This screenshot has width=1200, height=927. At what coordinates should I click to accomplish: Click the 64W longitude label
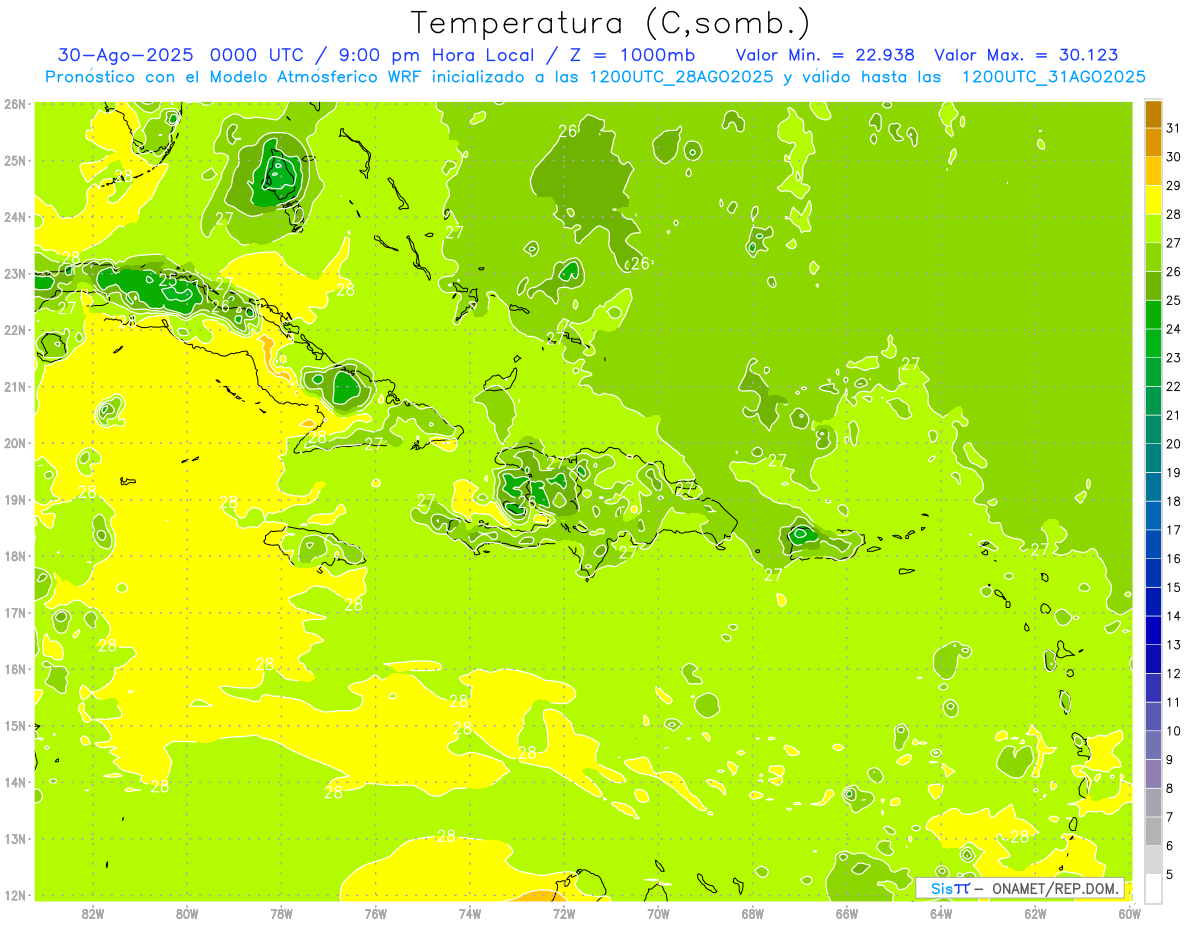point(941,913)
